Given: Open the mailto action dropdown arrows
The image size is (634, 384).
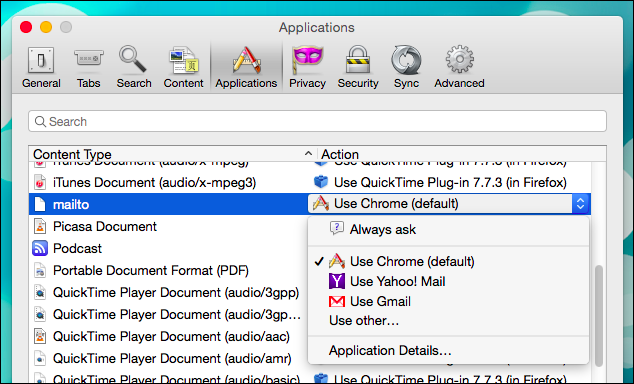Looking at the screenshot, I should [581, 204].
